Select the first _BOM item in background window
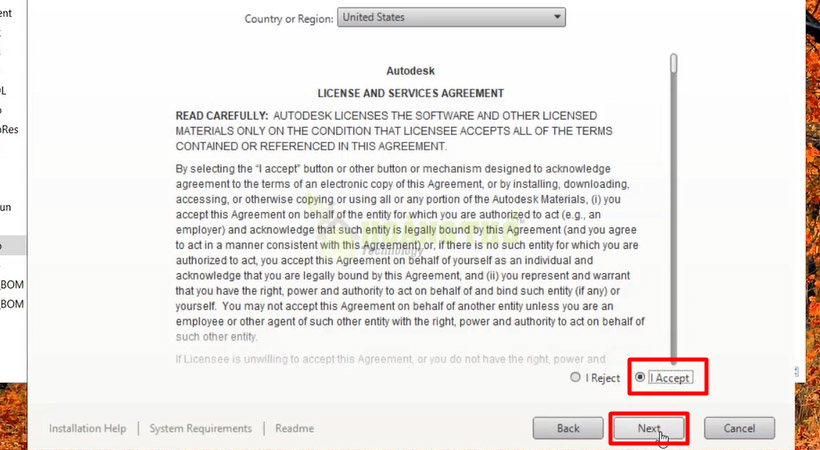This screenshot has height=450, width=820. pyautogui.click(x=12, y=285)
